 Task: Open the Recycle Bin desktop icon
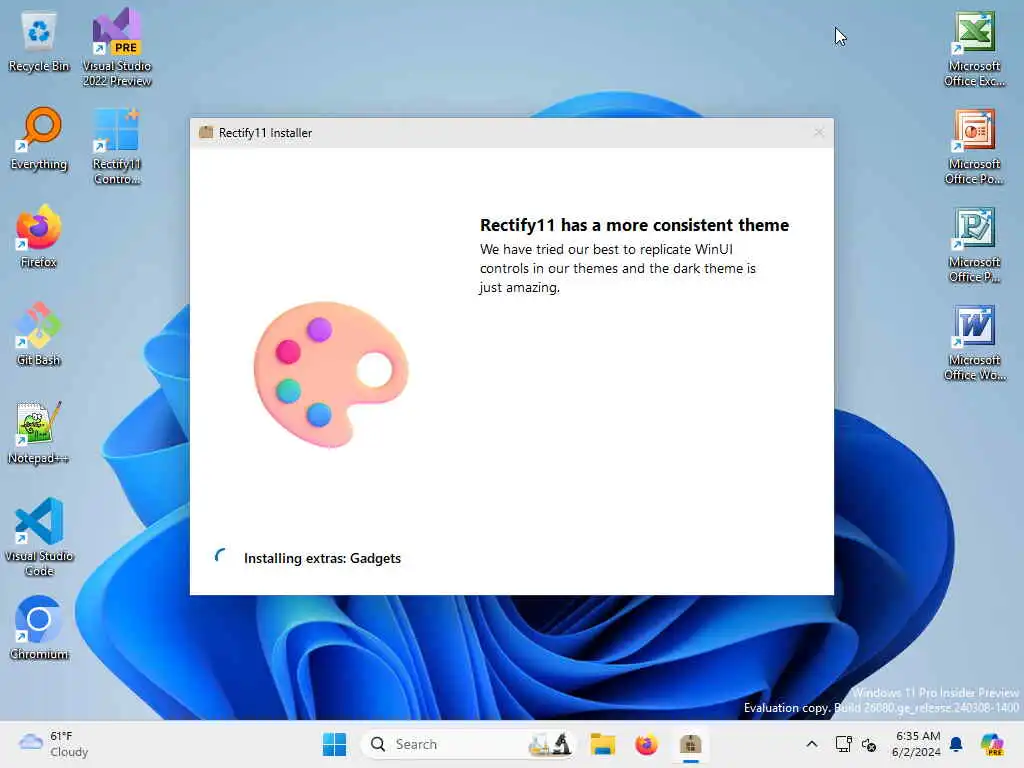pyautogui.click(x=39, y=42)
